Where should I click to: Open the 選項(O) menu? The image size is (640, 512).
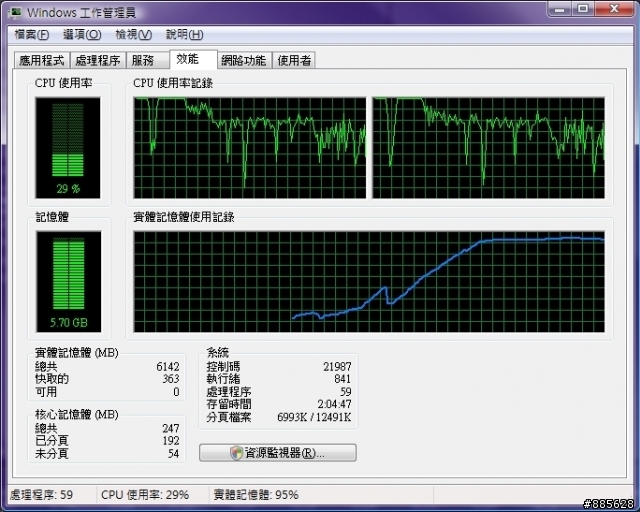82,35
